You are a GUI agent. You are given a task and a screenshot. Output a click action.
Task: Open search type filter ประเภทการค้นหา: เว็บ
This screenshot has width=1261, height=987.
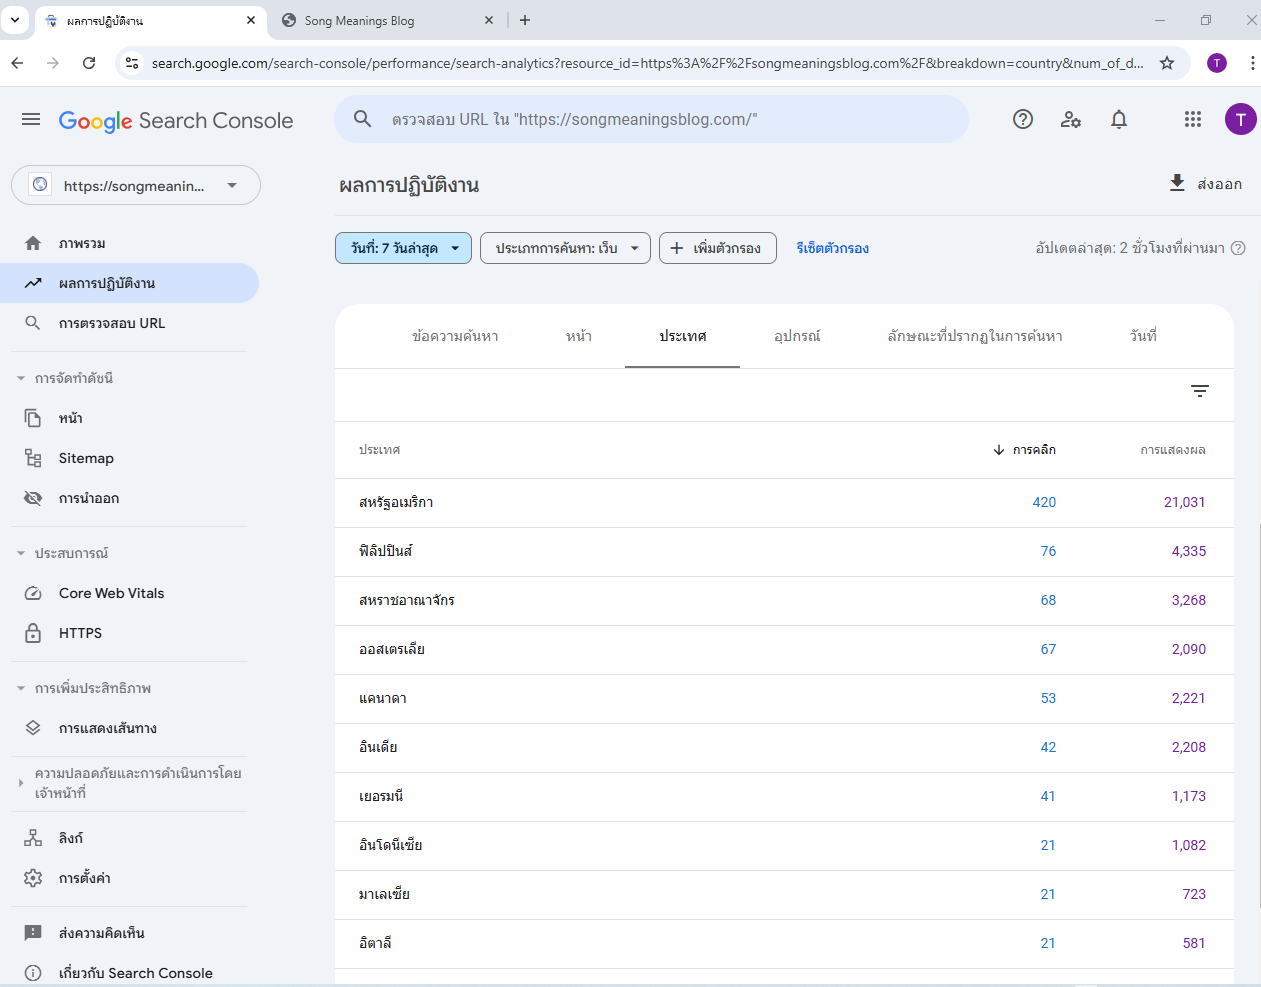pyautogui.click(x=565, y=248)
